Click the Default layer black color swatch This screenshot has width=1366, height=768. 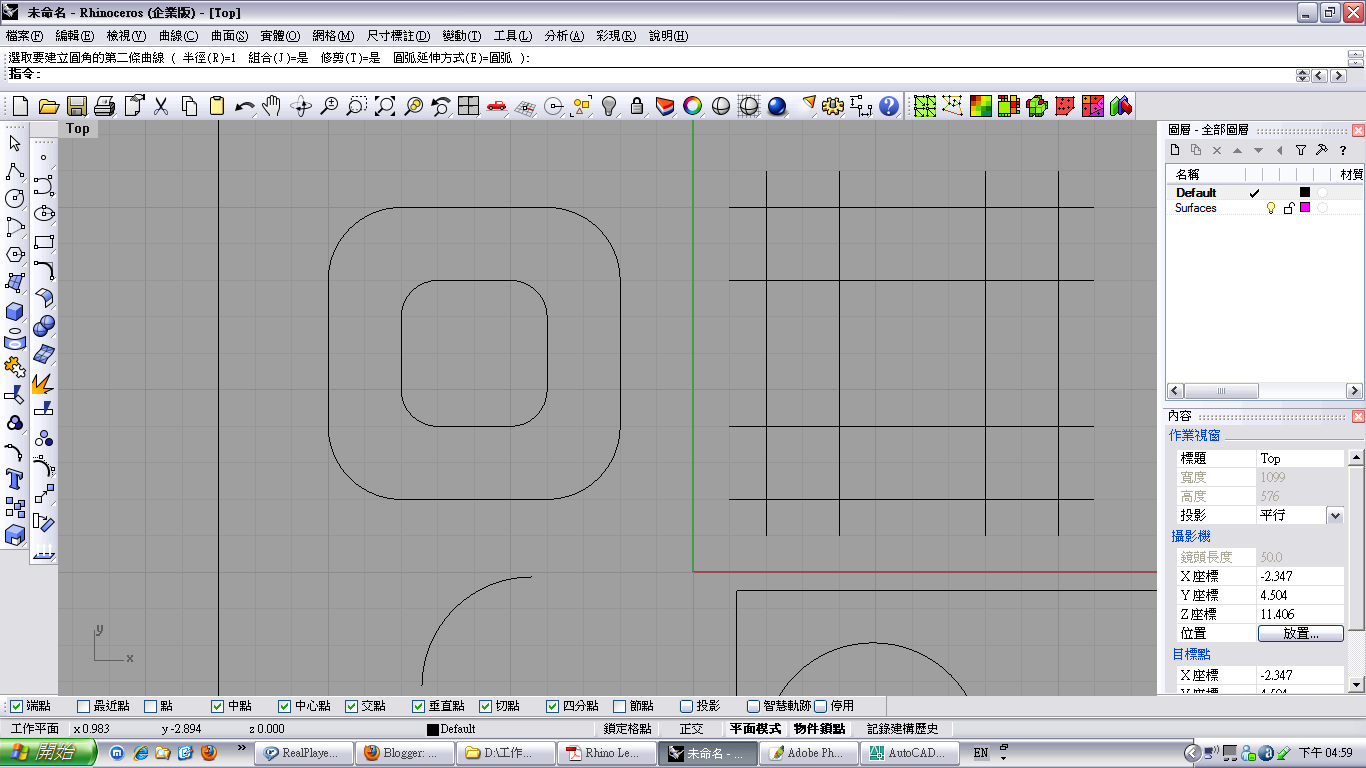[x=1304, y=193]
